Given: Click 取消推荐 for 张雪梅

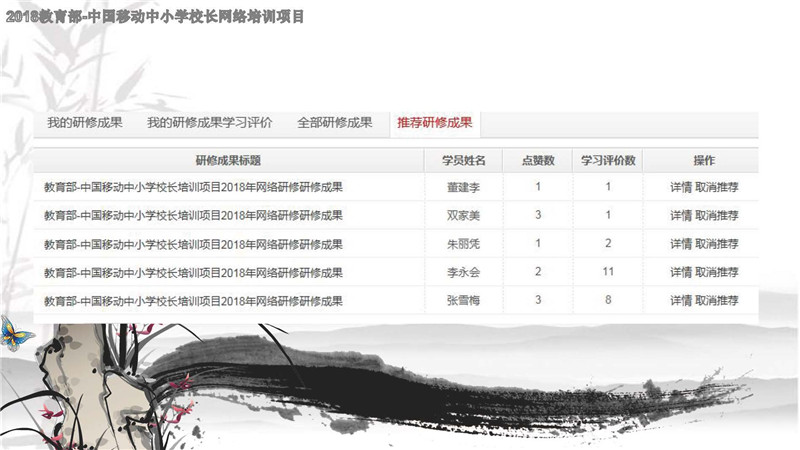Looking at the screenshot, I should pos(717,301).
